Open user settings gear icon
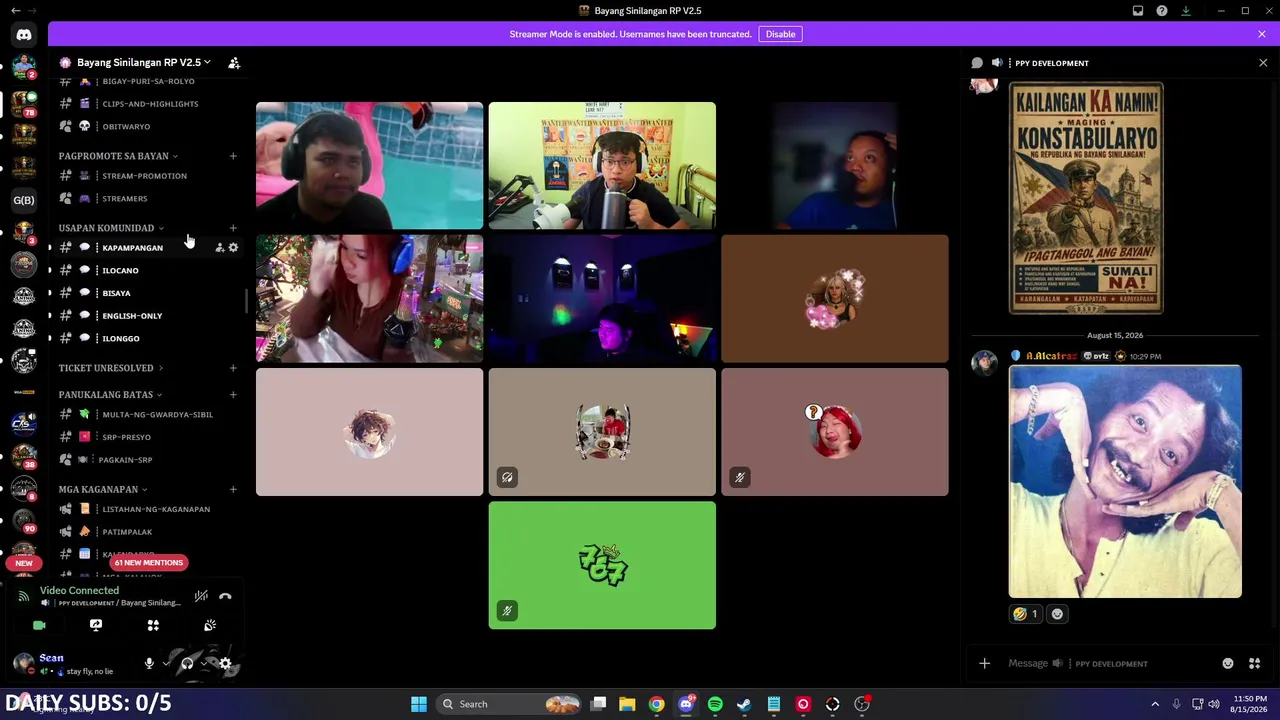 pyautogui.click(x=226, y=663)
